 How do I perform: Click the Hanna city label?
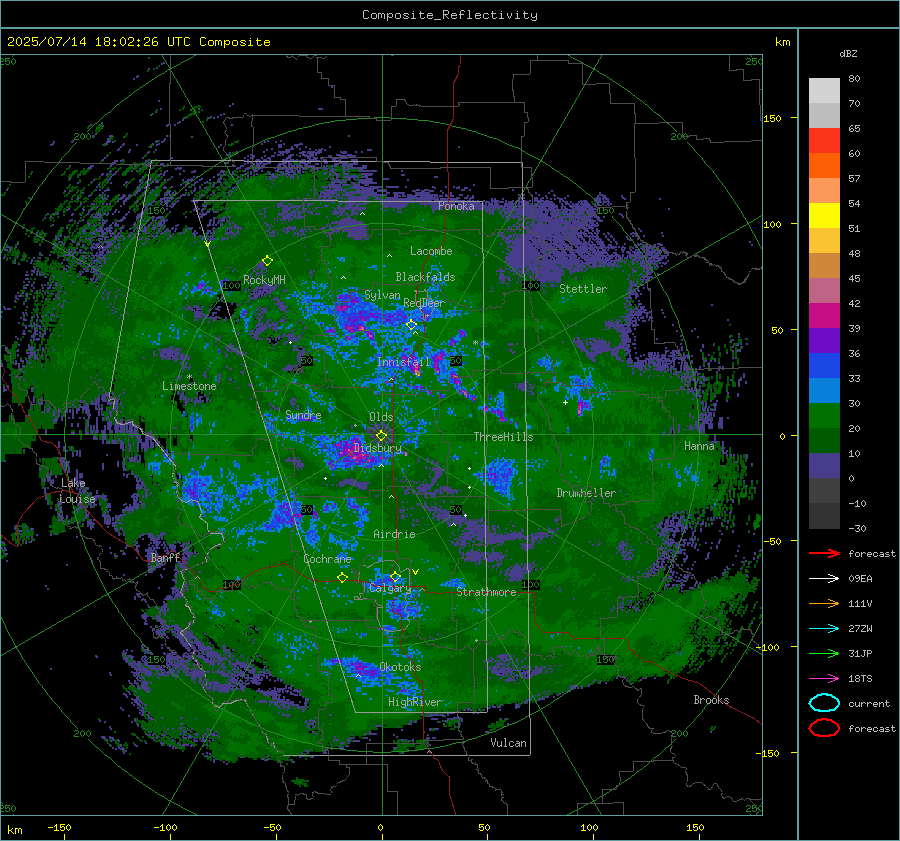[x=699, y=445]
